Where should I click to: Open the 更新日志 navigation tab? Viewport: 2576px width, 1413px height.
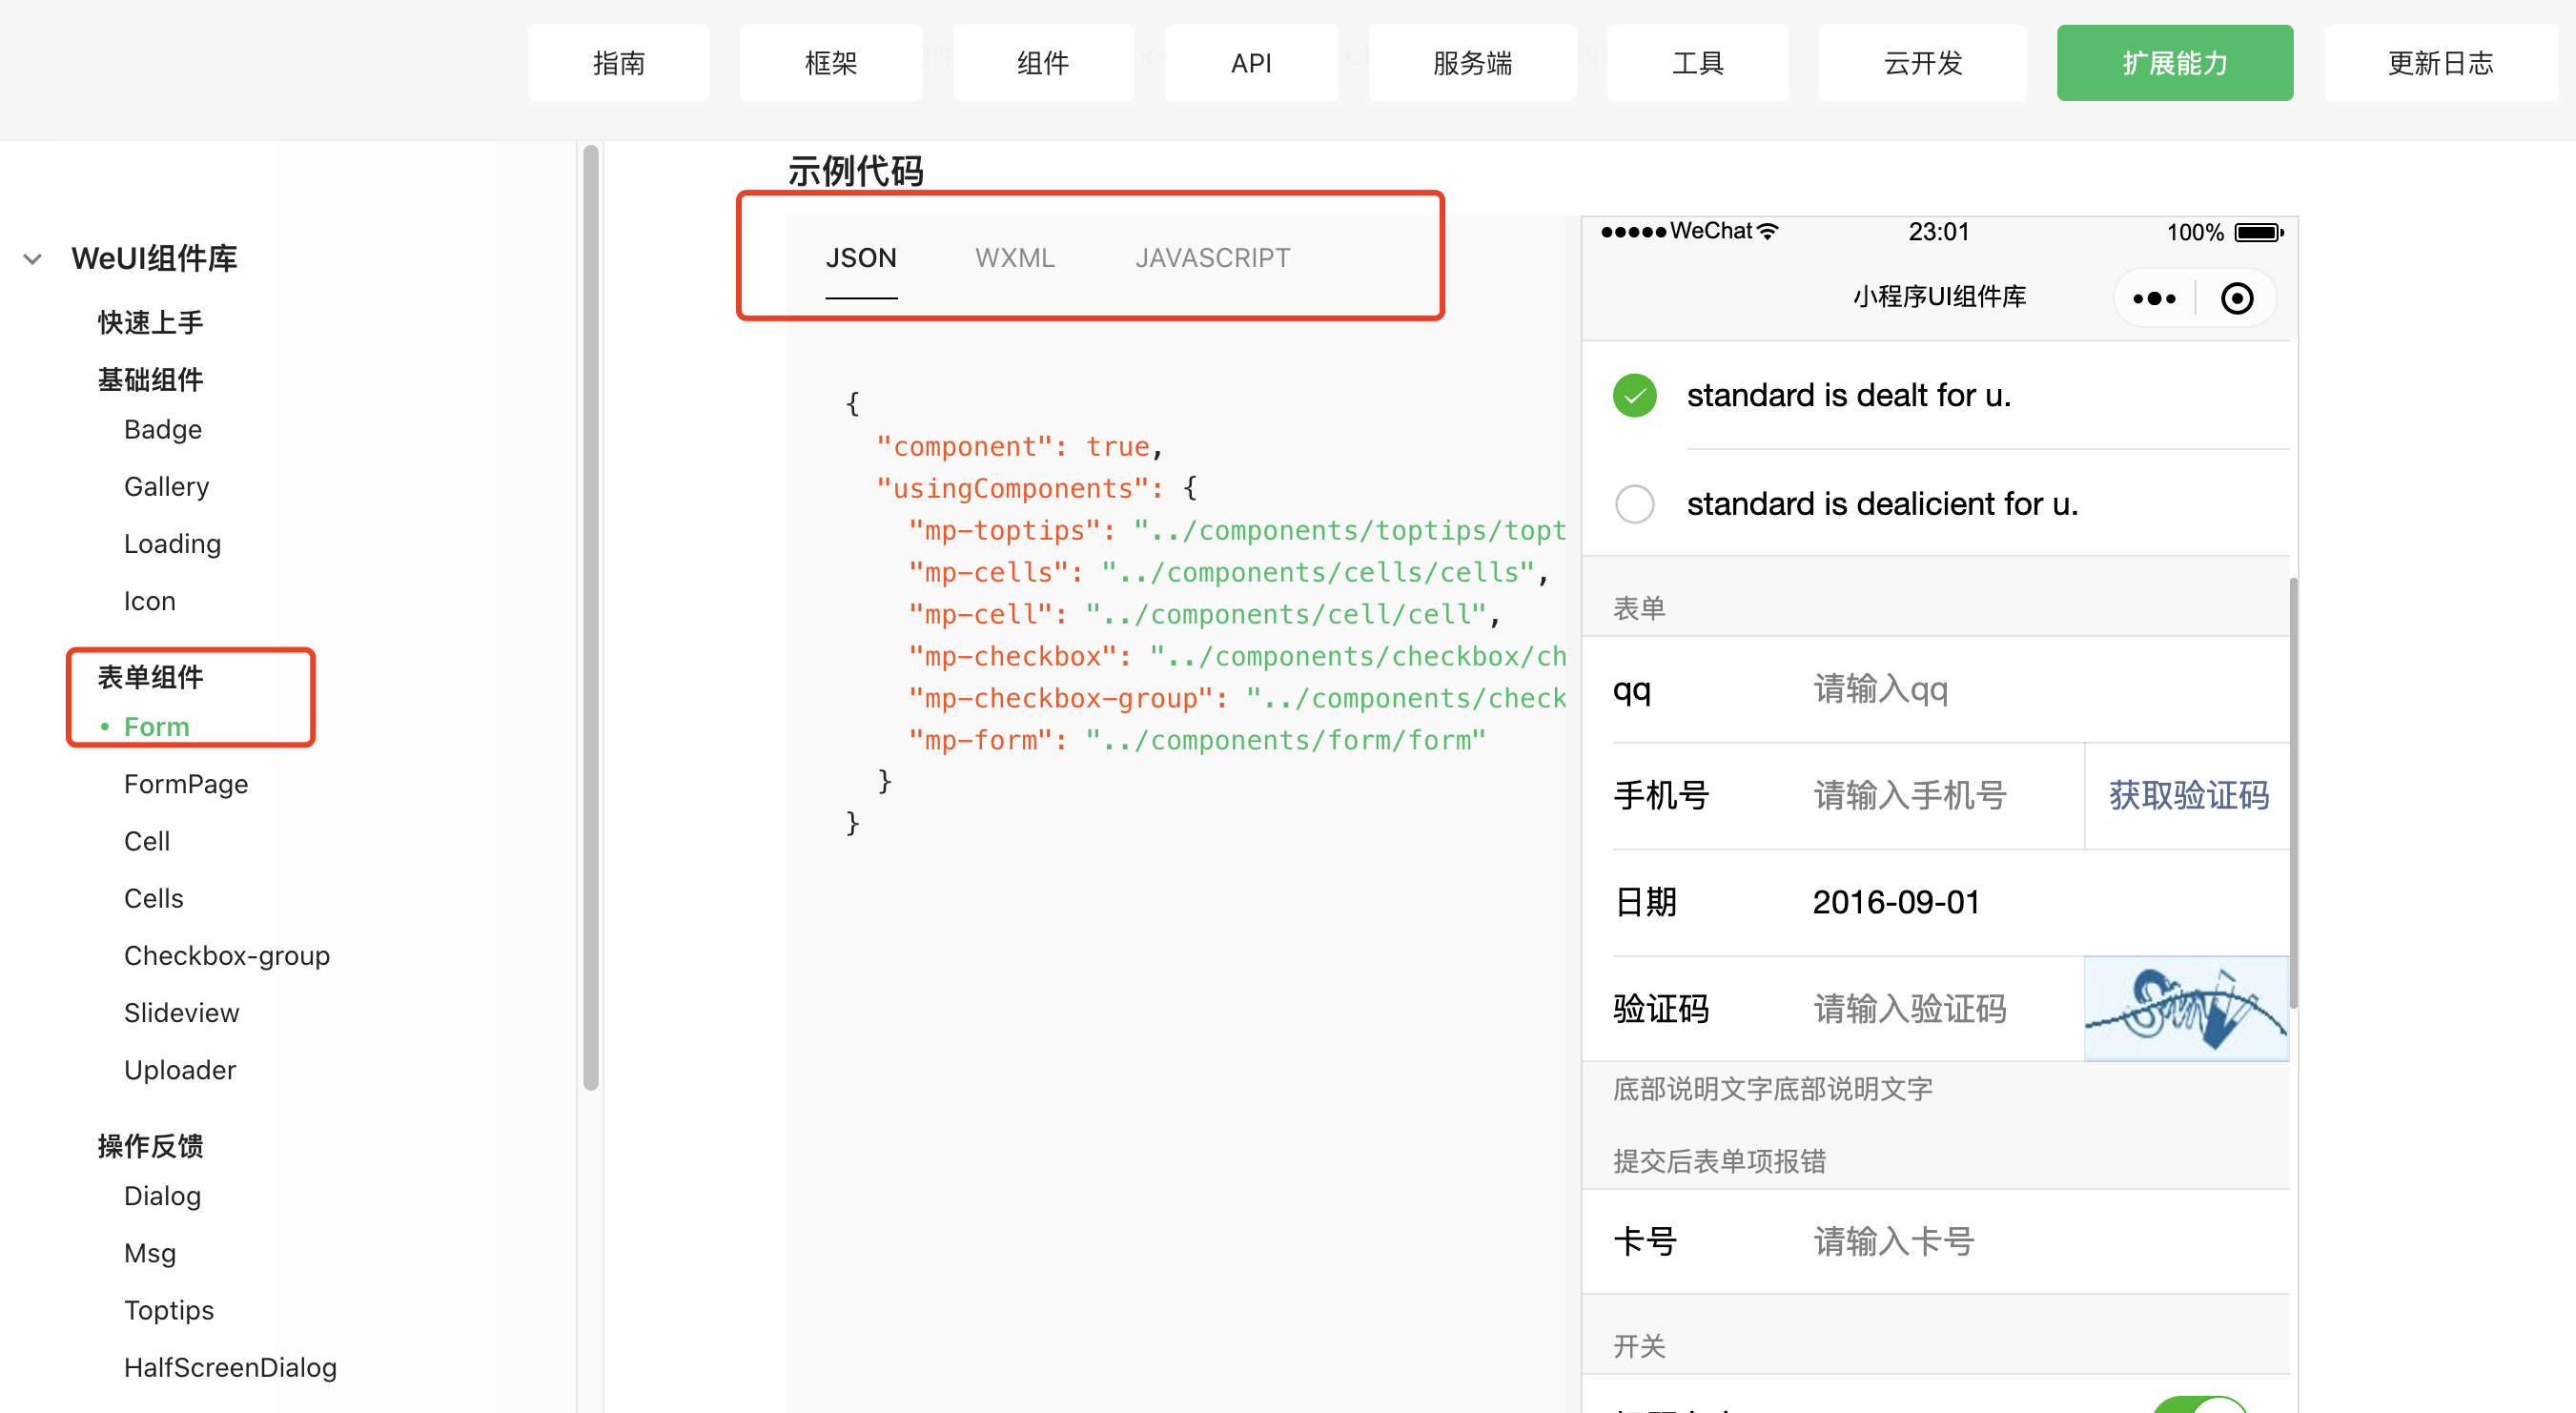coord(2440,63)
